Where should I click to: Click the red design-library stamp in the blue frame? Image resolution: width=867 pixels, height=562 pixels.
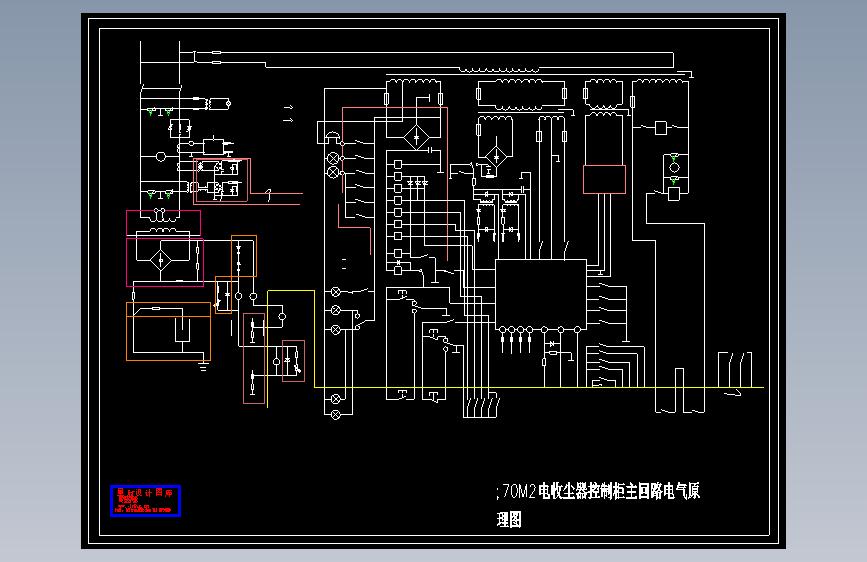(145, 501)
